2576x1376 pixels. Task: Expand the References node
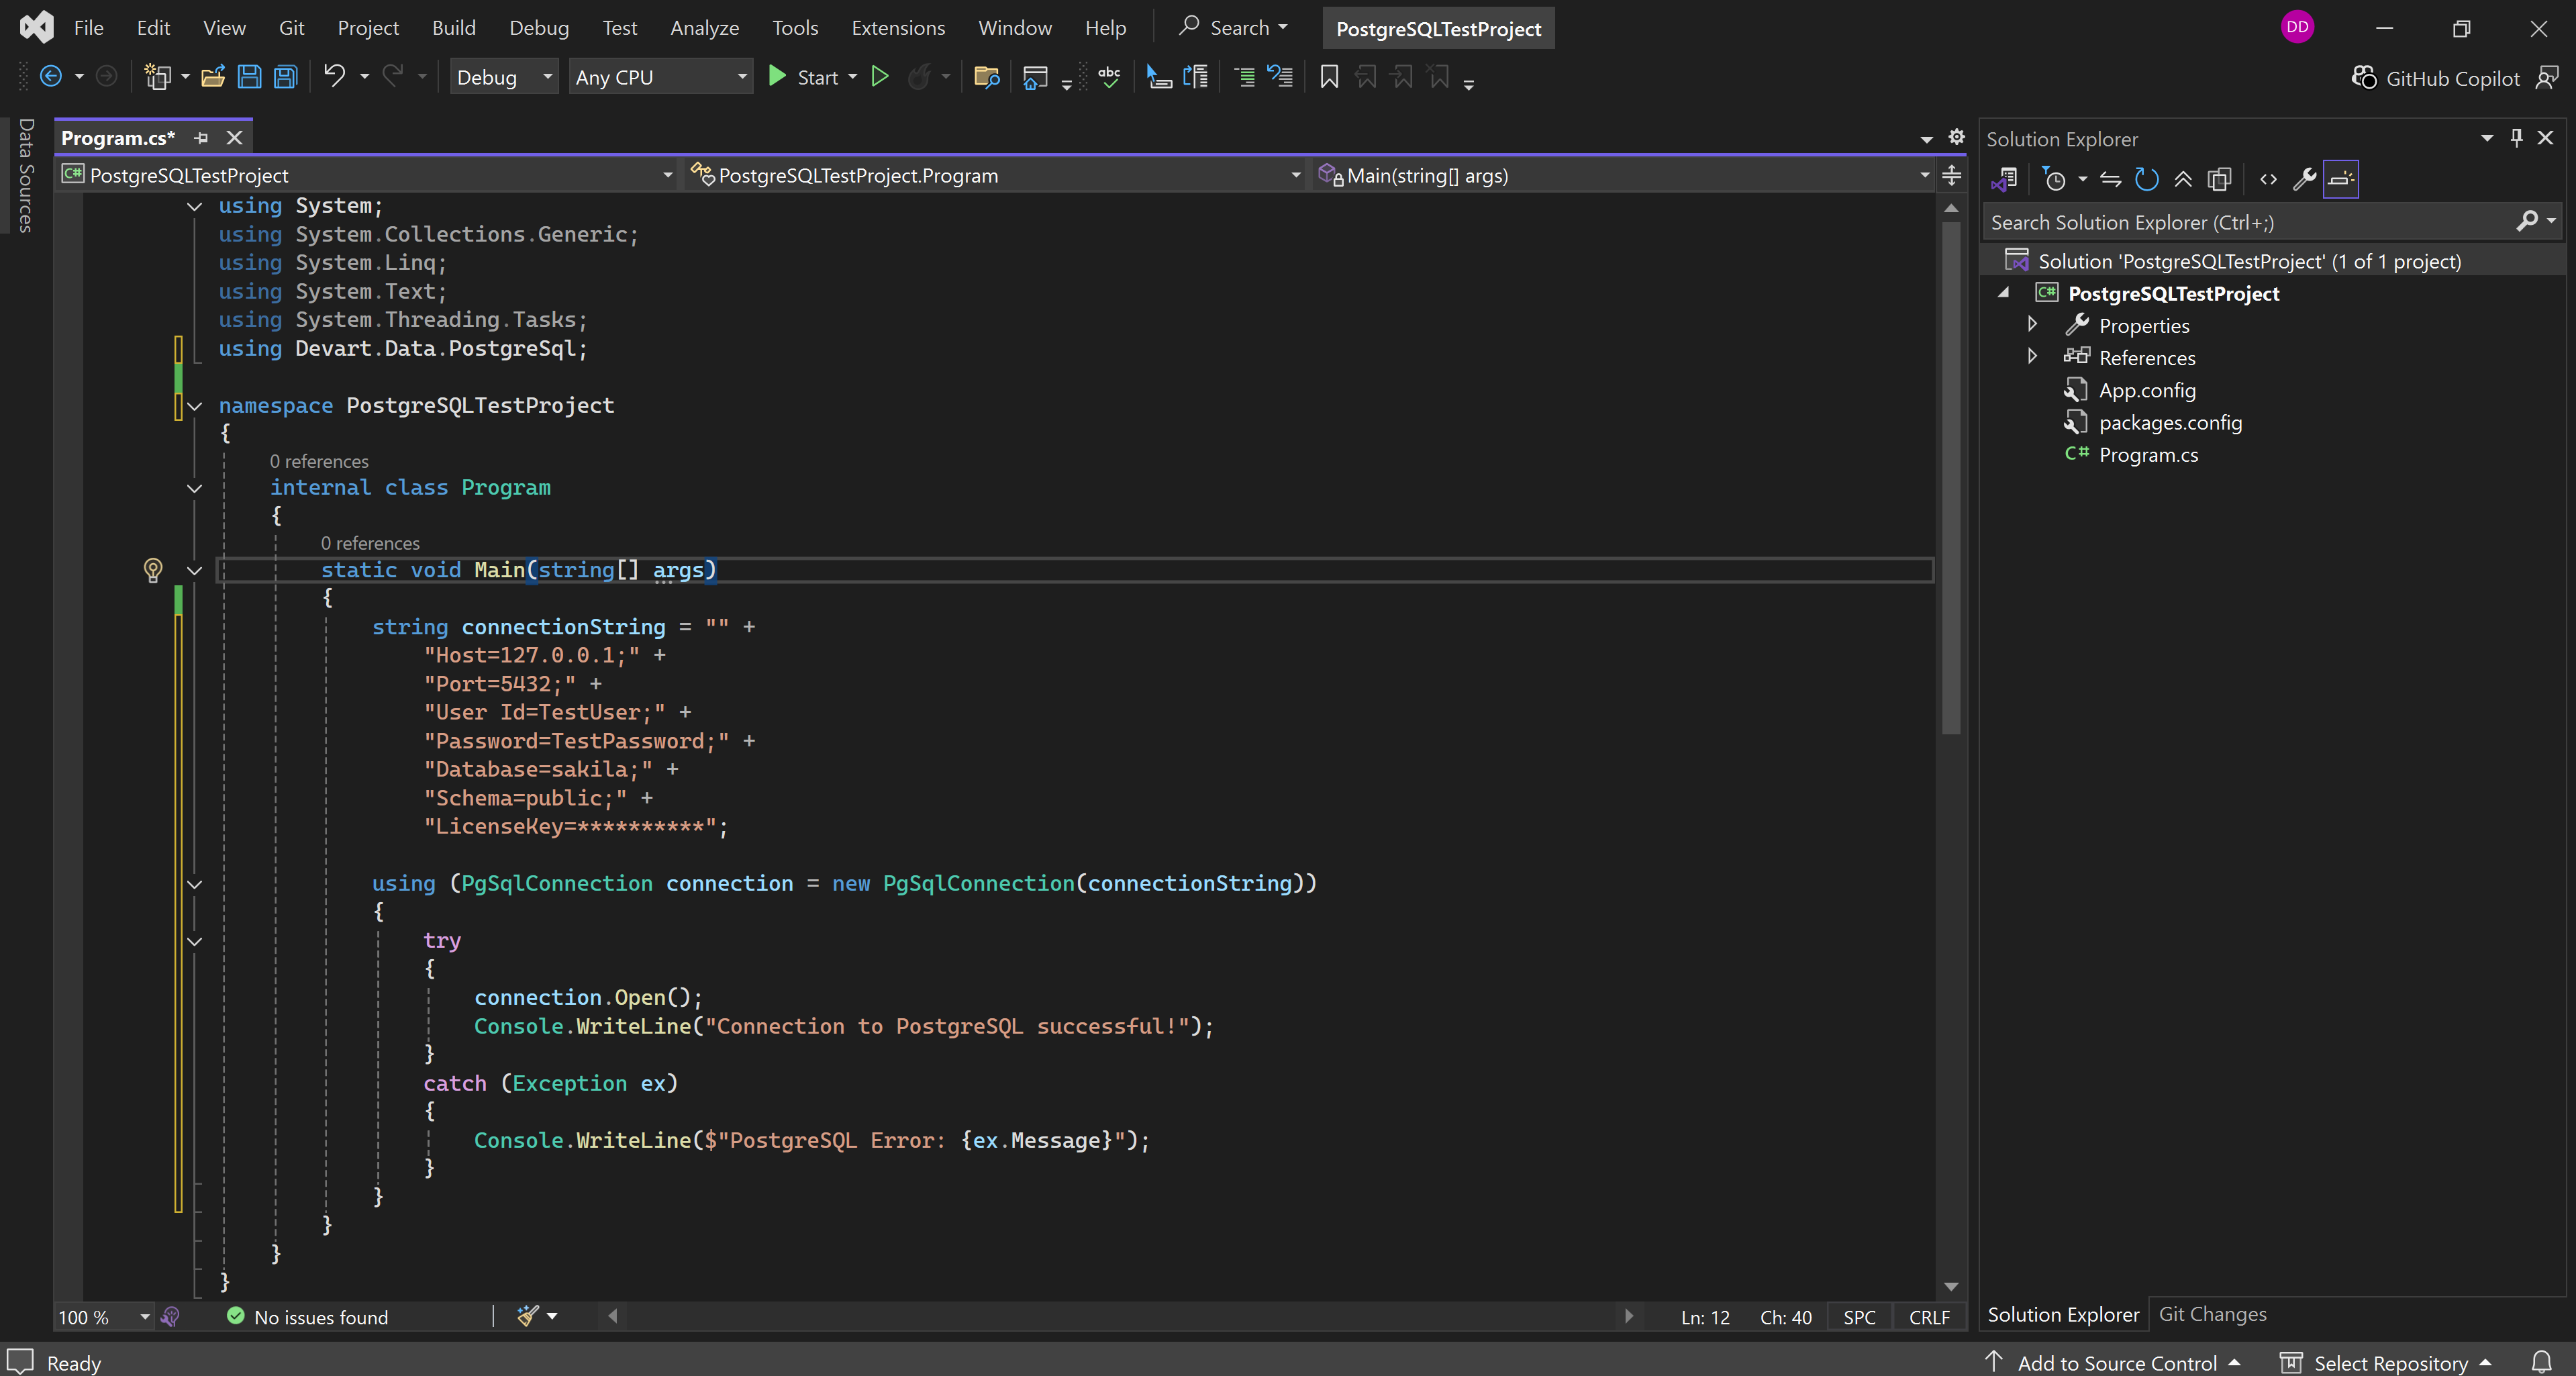pyautogui.click(x=2032, y=356)
